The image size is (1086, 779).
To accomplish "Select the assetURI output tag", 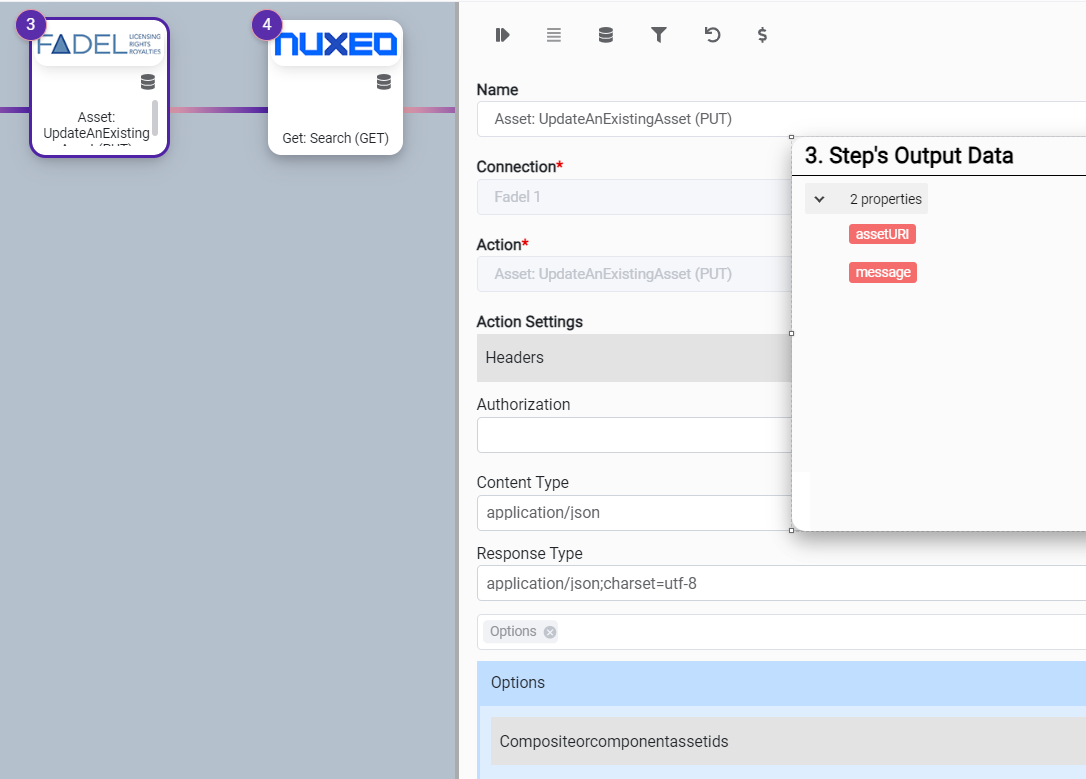I will point(882,234).
